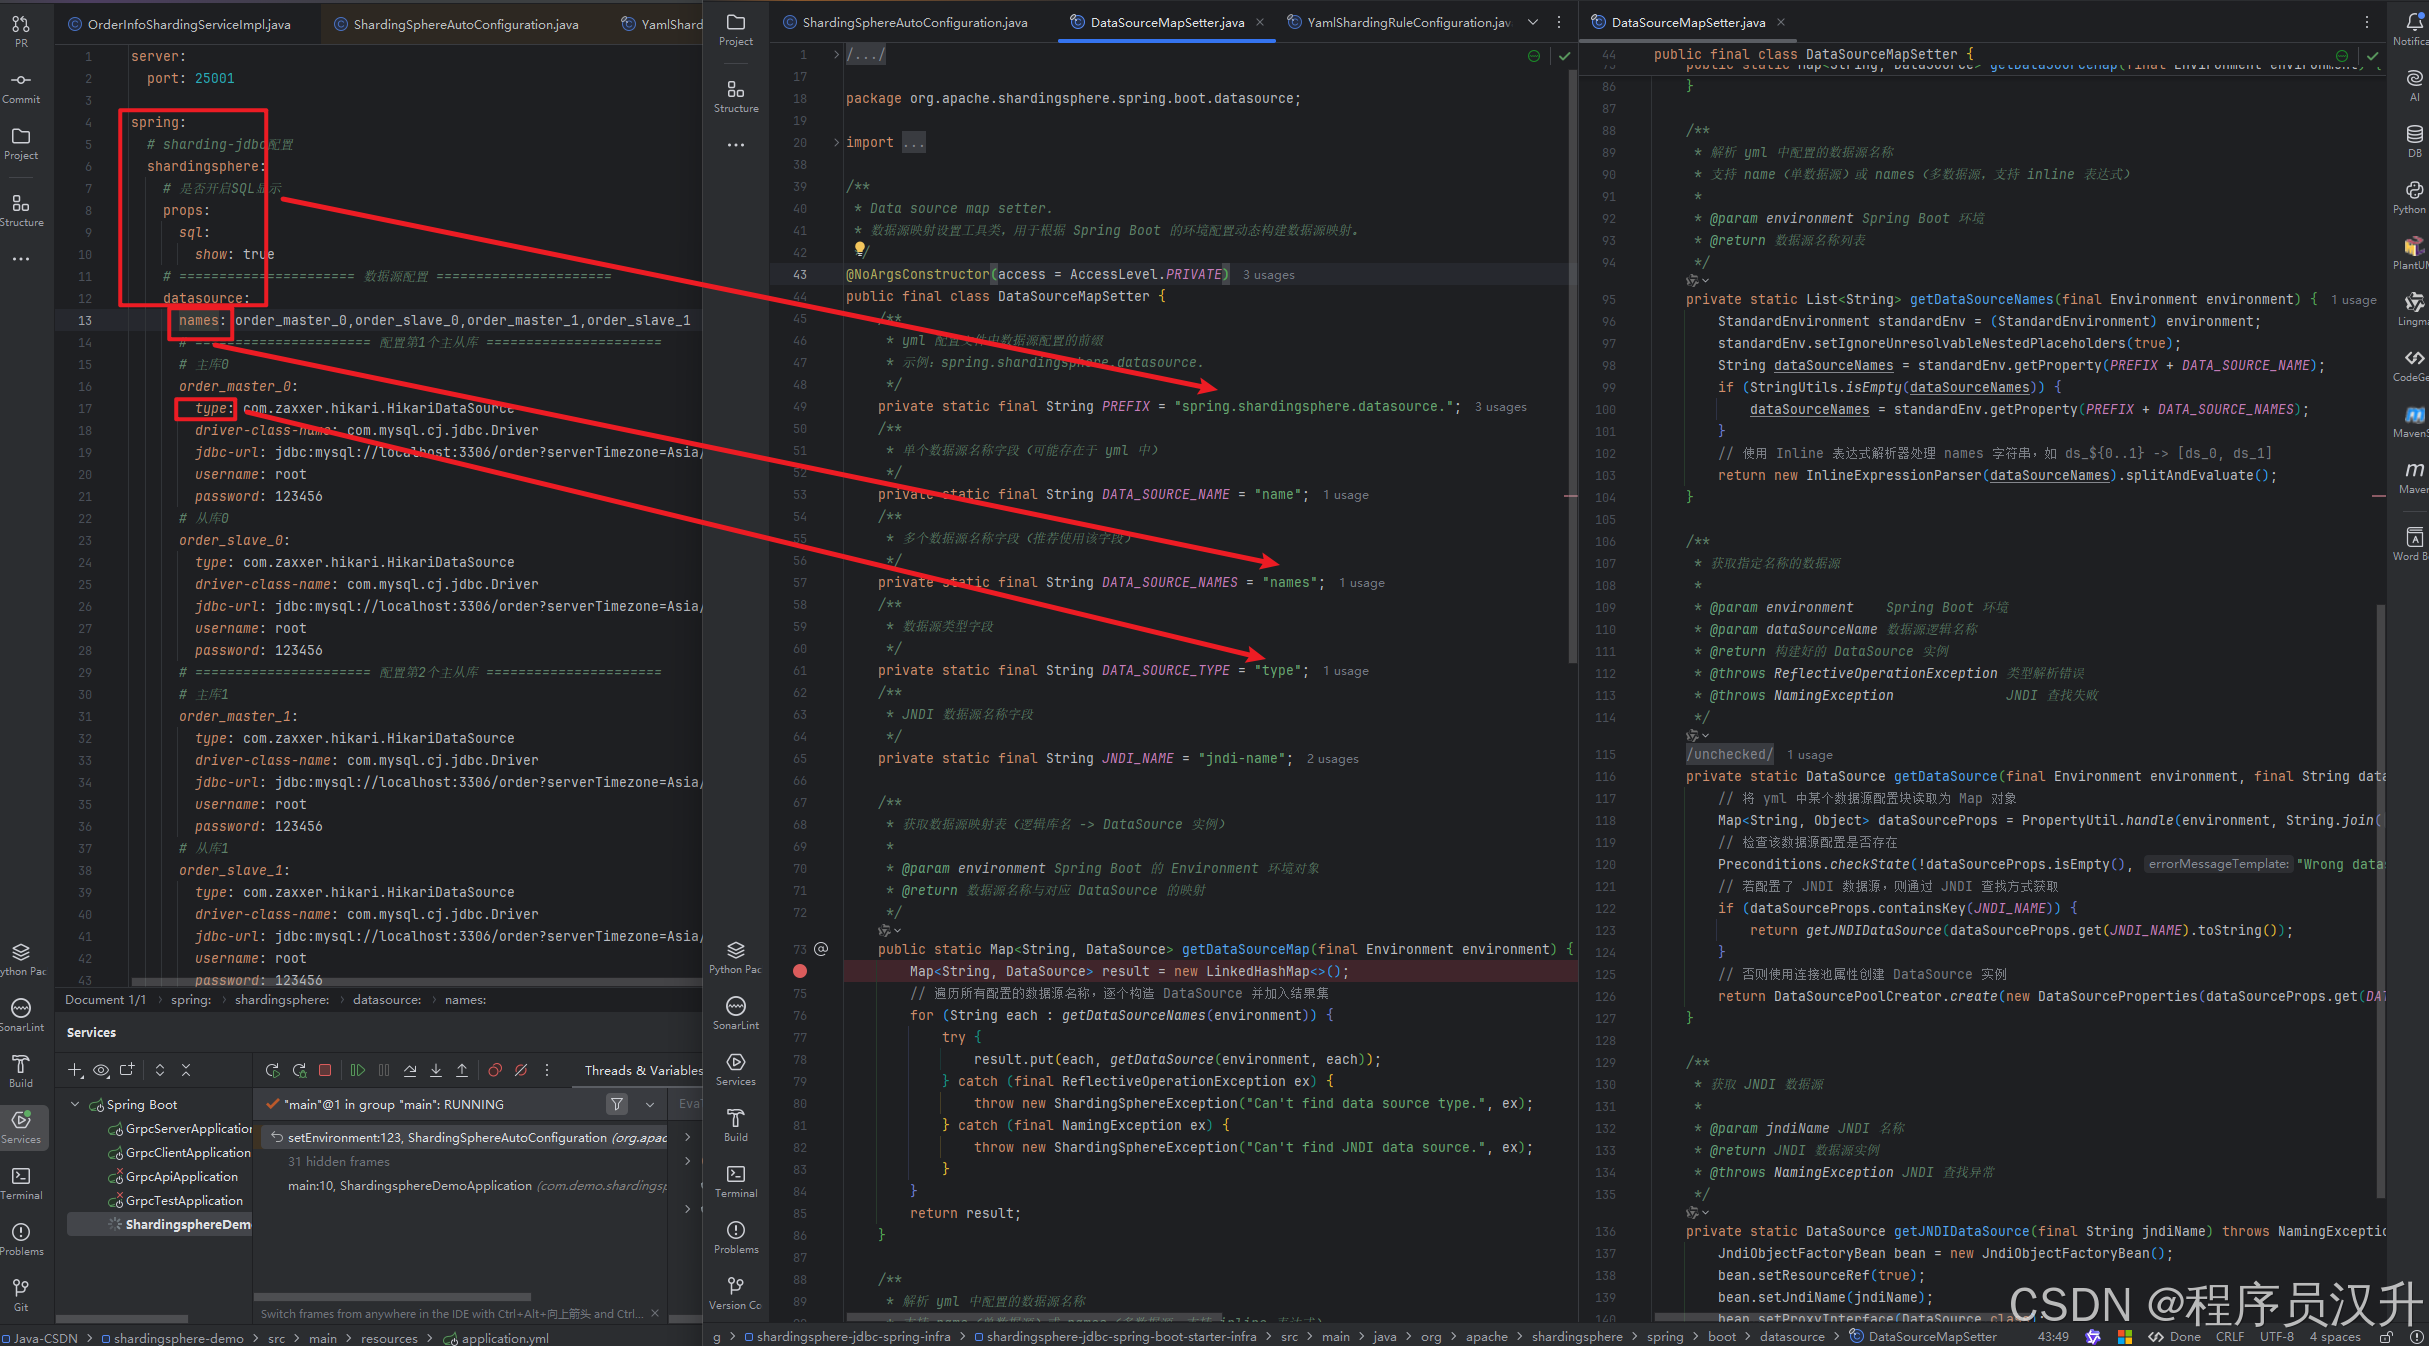Toggle breakpoint on line 74 gutter

pos(800,971)
